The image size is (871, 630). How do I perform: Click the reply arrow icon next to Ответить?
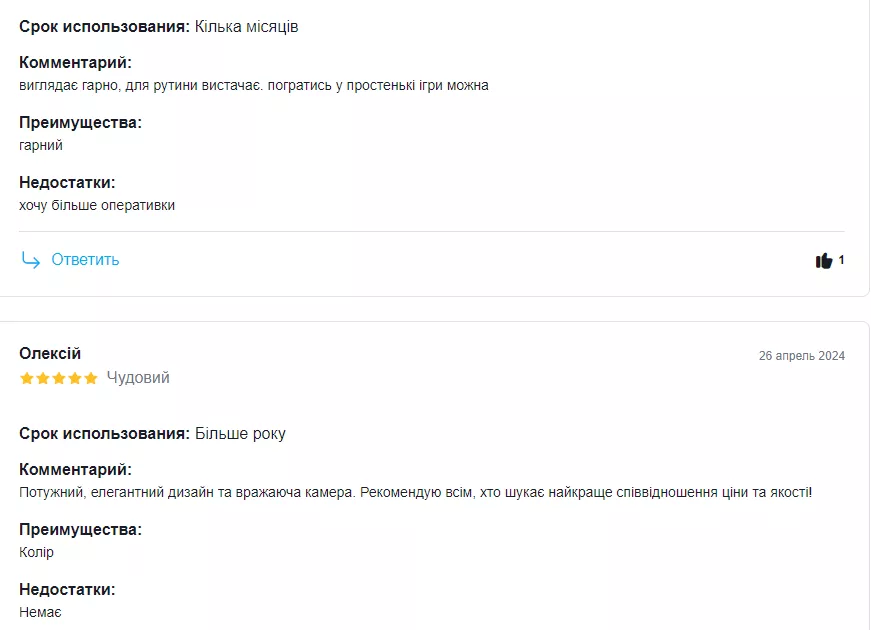(x=28, y=260)
